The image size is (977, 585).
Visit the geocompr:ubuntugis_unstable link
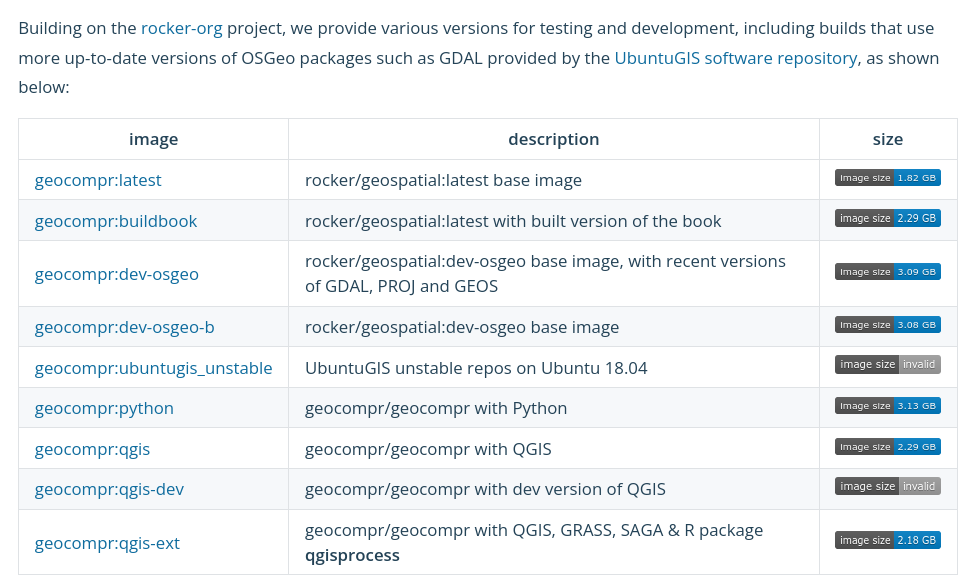(x=153, y=368)
